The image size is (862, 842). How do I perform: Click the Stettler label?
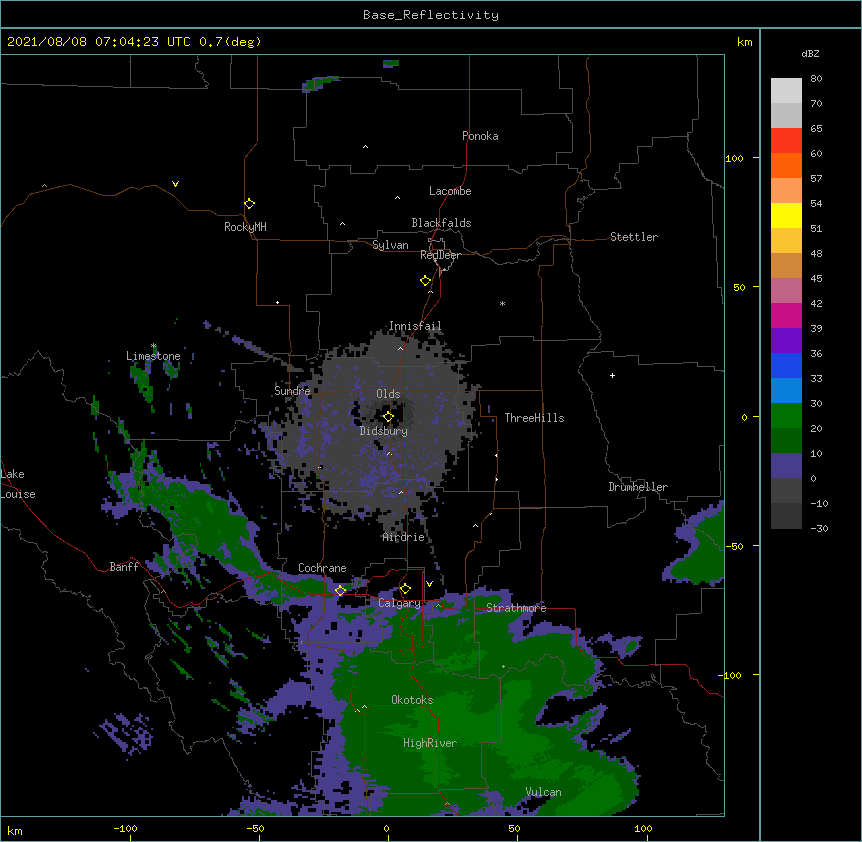[x=634, y=237]
